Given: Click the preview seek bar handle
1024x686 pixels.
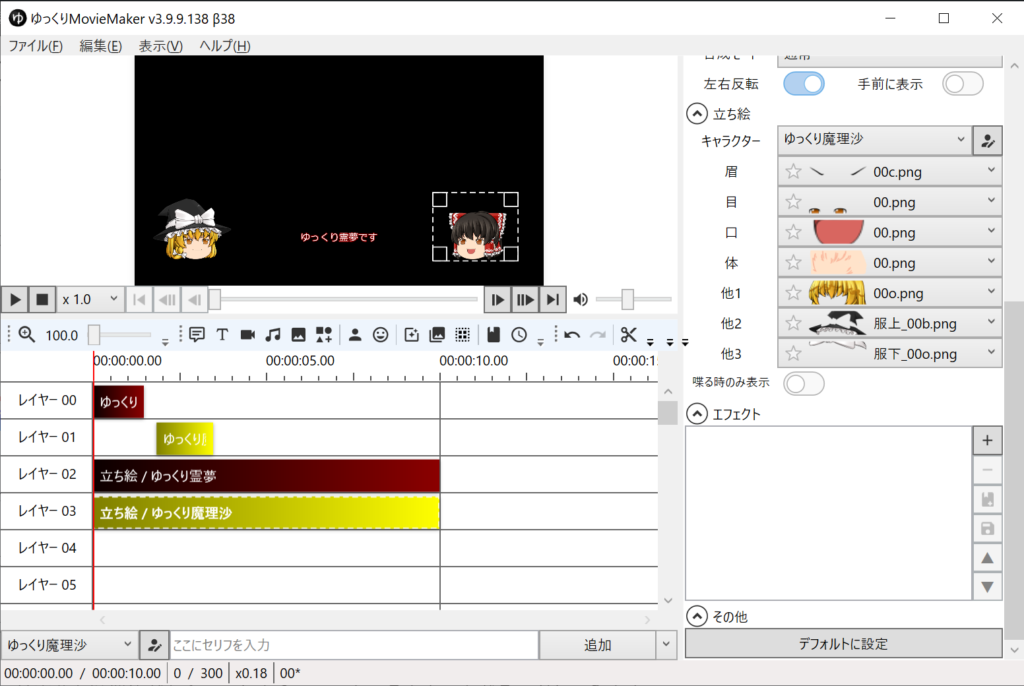Looking at the screenshot, I should tap(214, 300).
